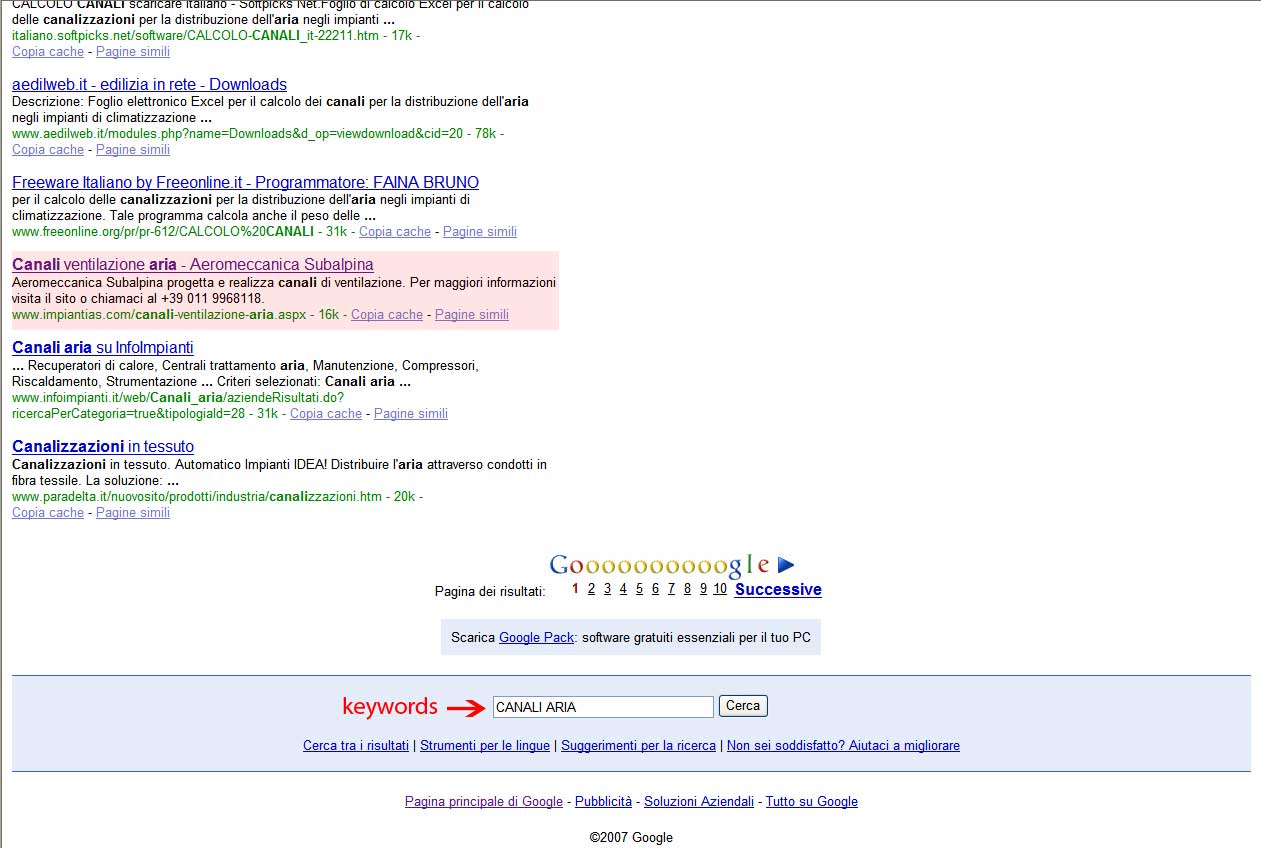1261x848 pixels.
Task: Open the Canali ventilazione aria Aeromeccanica Subalpina result
Action: [x=193, y=265]
